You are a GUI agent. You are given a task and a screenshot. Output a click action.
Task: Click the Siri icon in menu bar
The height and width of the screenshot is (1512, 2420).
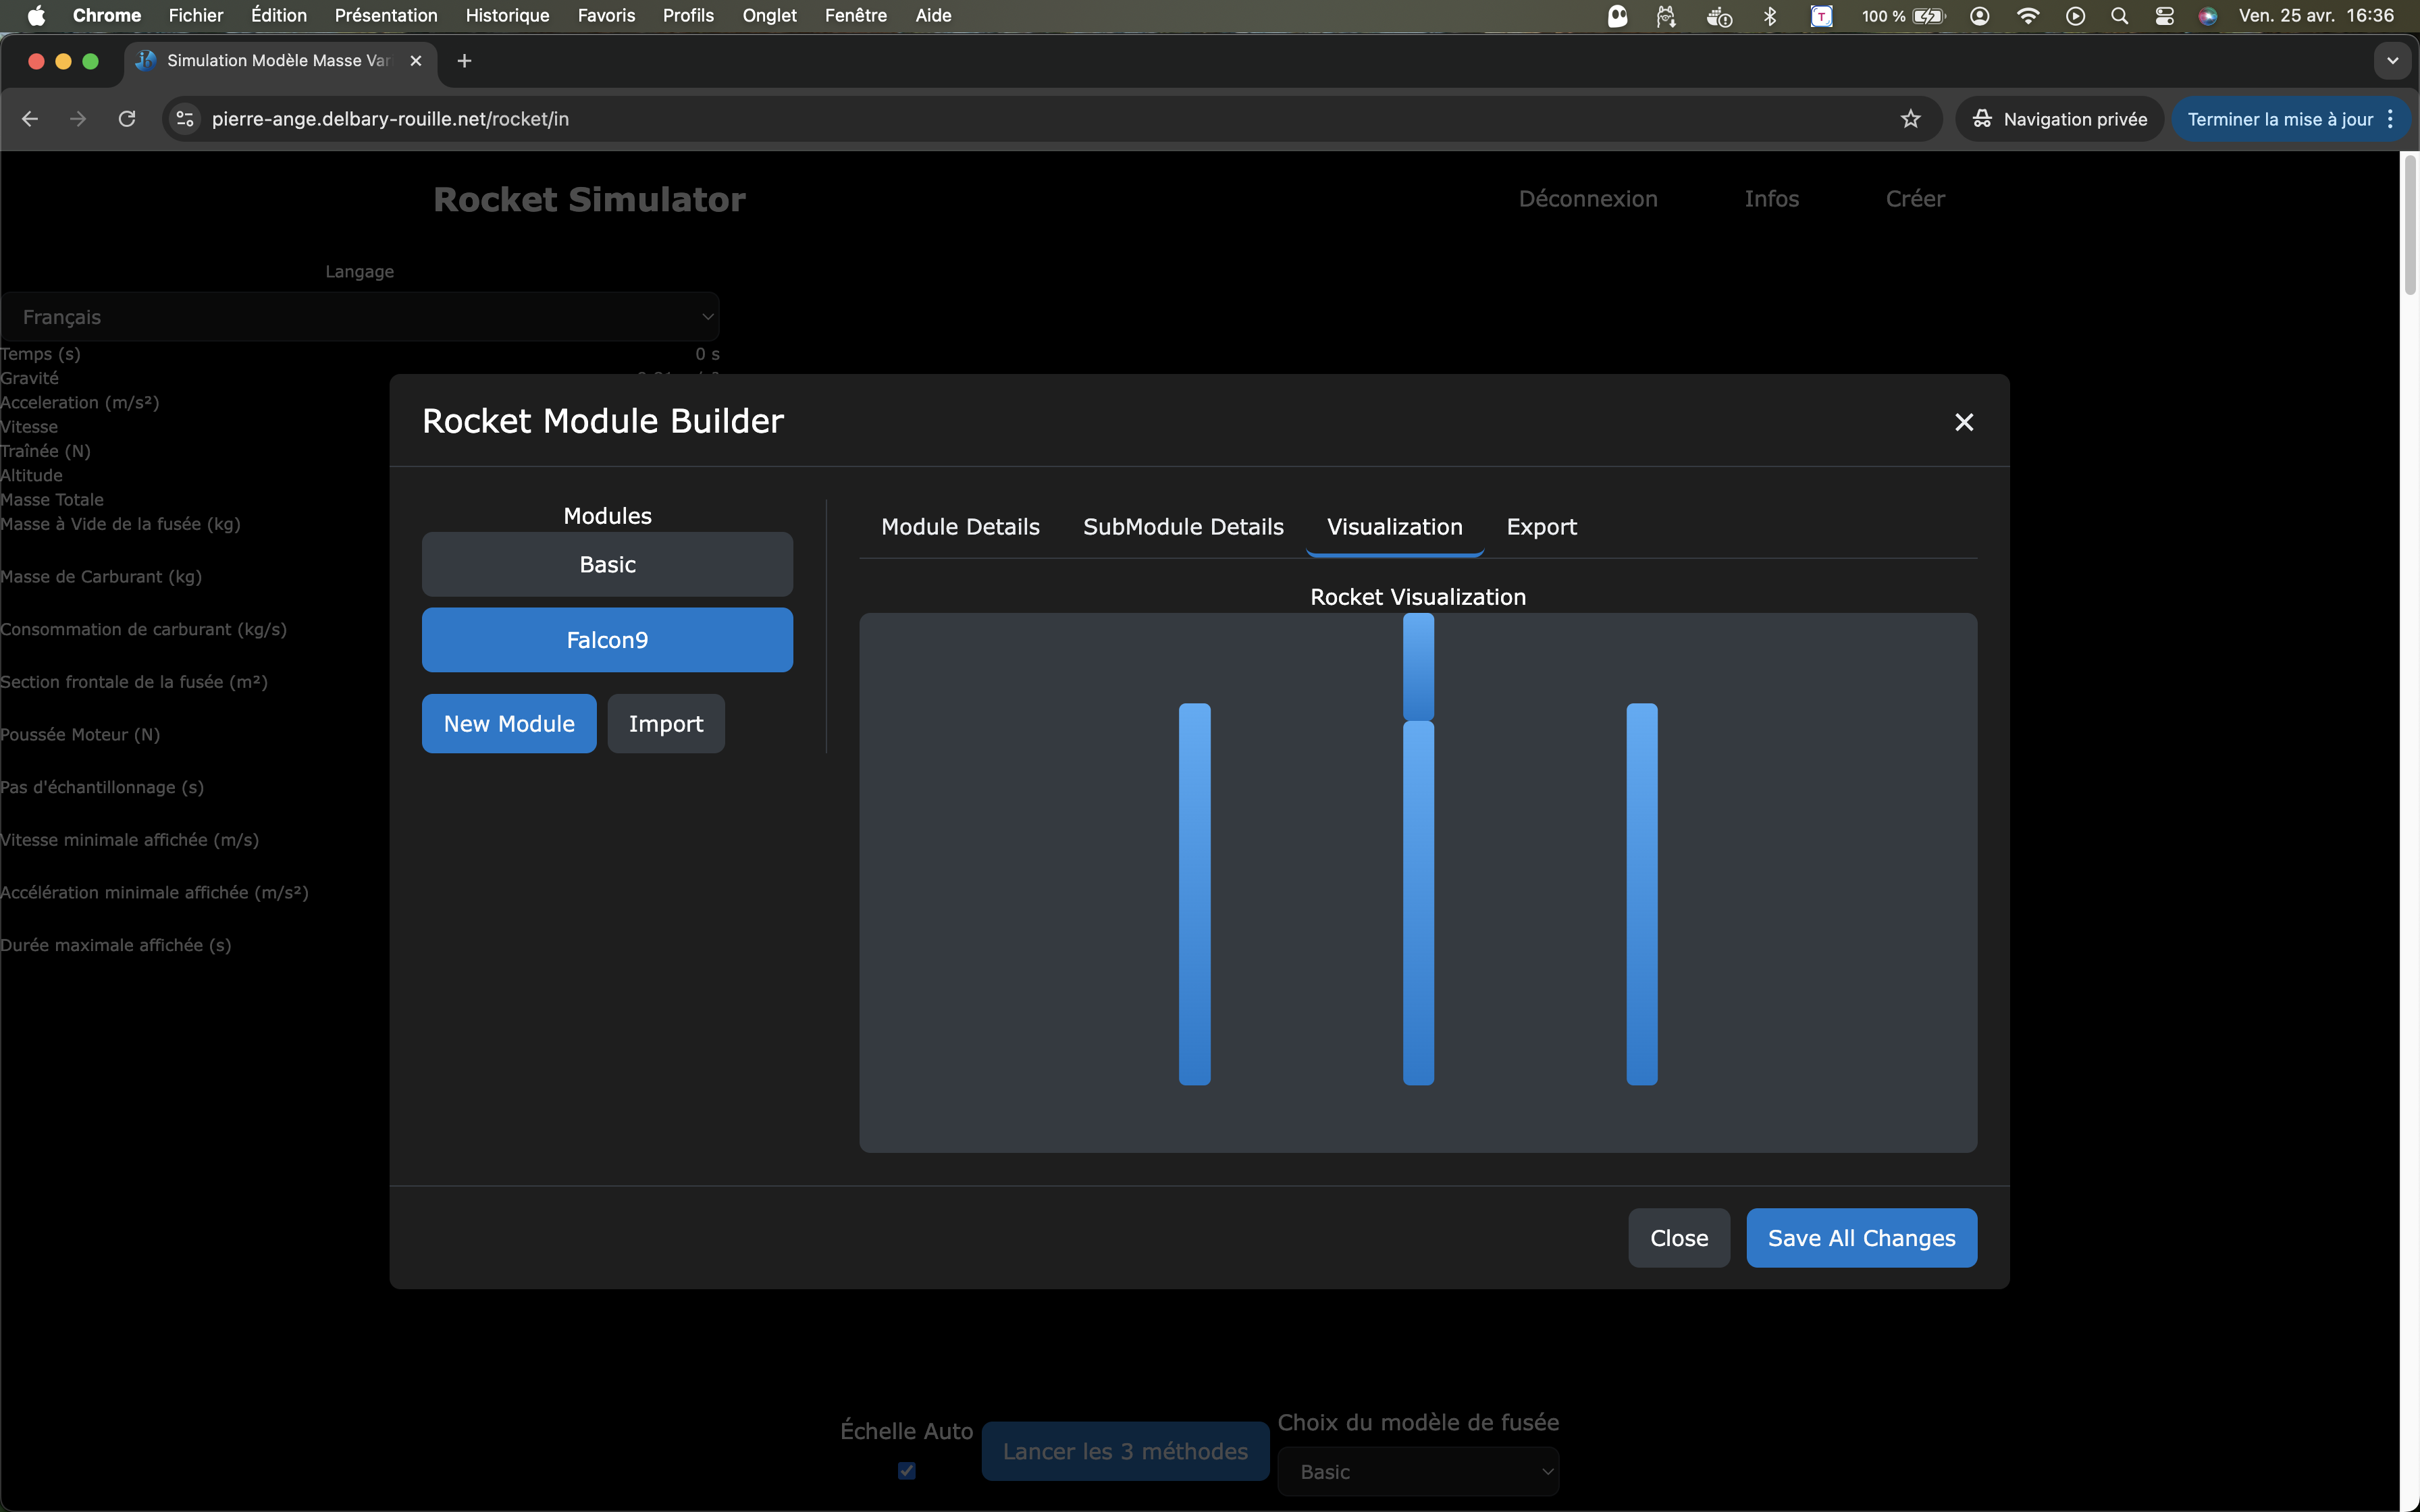point(2208,15)
